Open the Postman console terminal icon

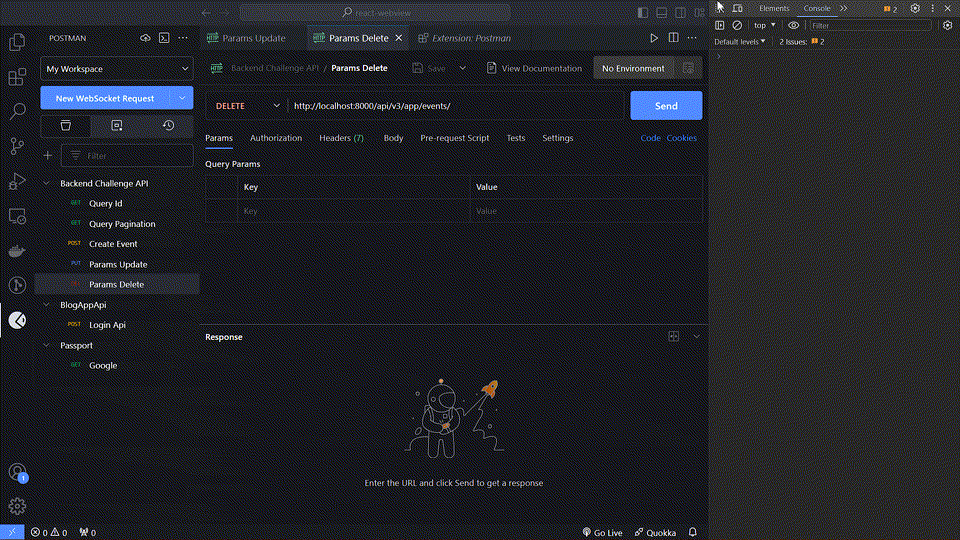click(x=164, y=38)
